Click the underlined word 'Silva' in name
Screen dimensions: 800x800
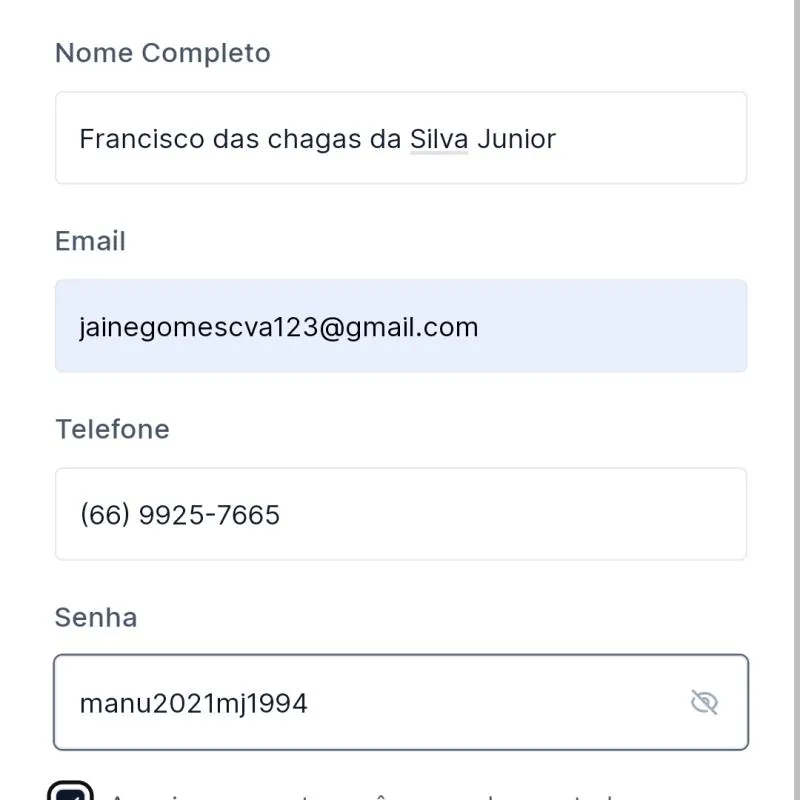(x=438, y=138)
